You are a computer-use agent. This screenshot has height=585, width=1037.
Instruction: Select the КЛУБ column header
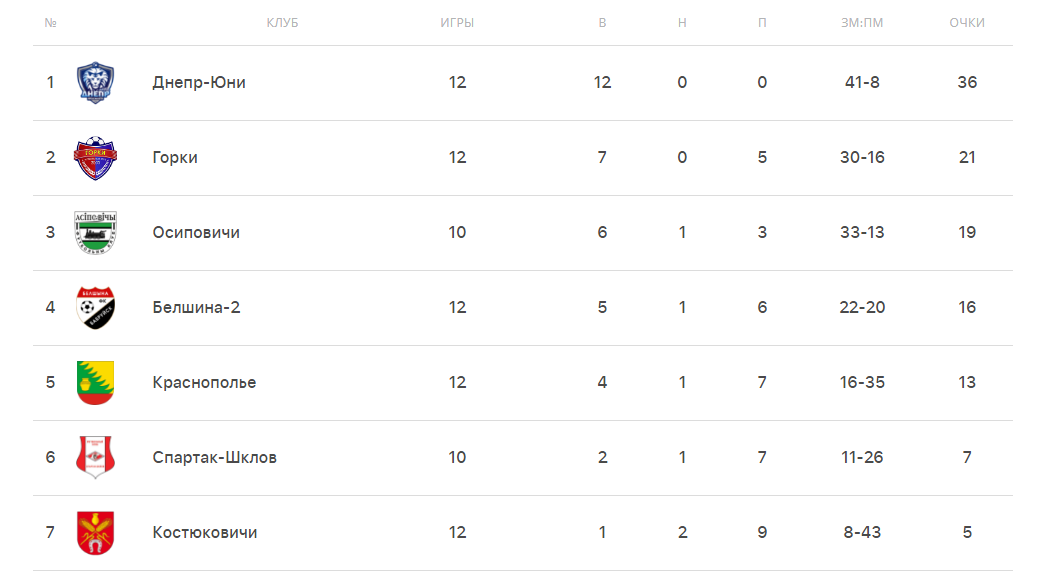tap(282, 23)
